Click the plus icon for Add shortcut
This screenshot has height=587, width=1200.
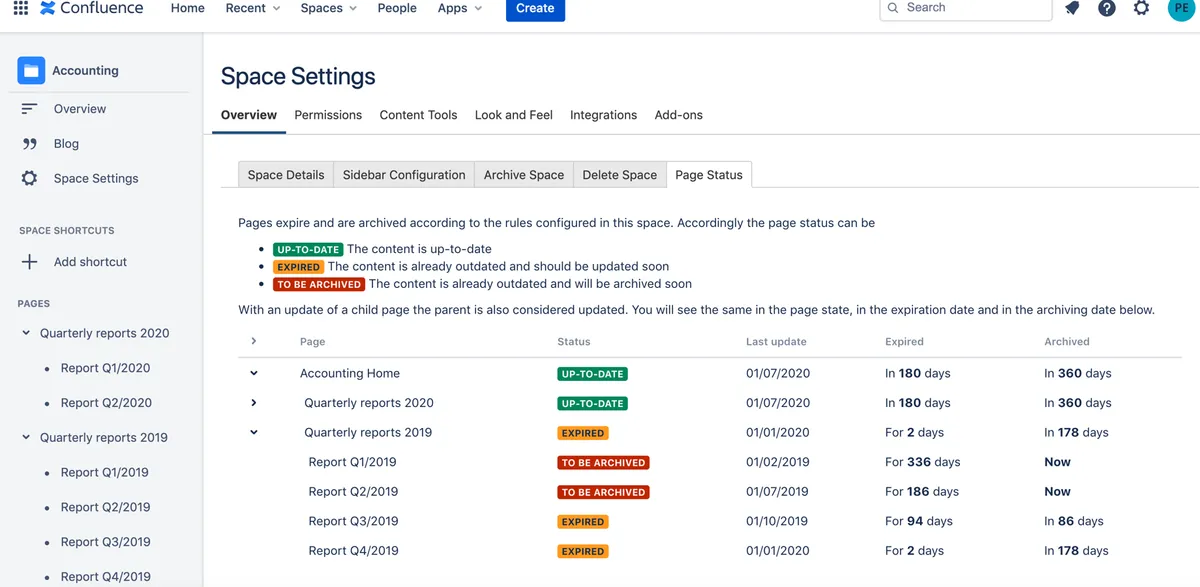click(x=29, y=262)
